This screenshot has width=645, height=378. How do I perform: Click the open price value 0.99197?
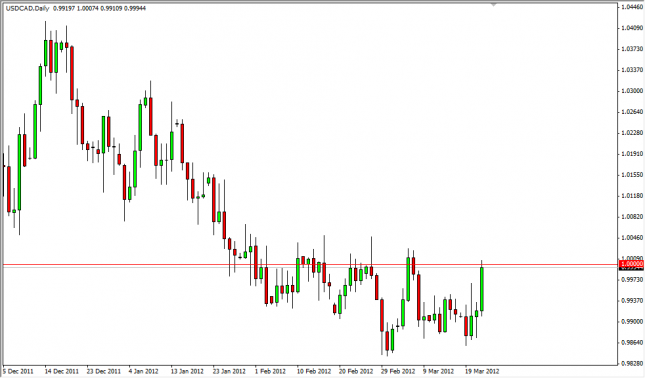click(64, 8)
